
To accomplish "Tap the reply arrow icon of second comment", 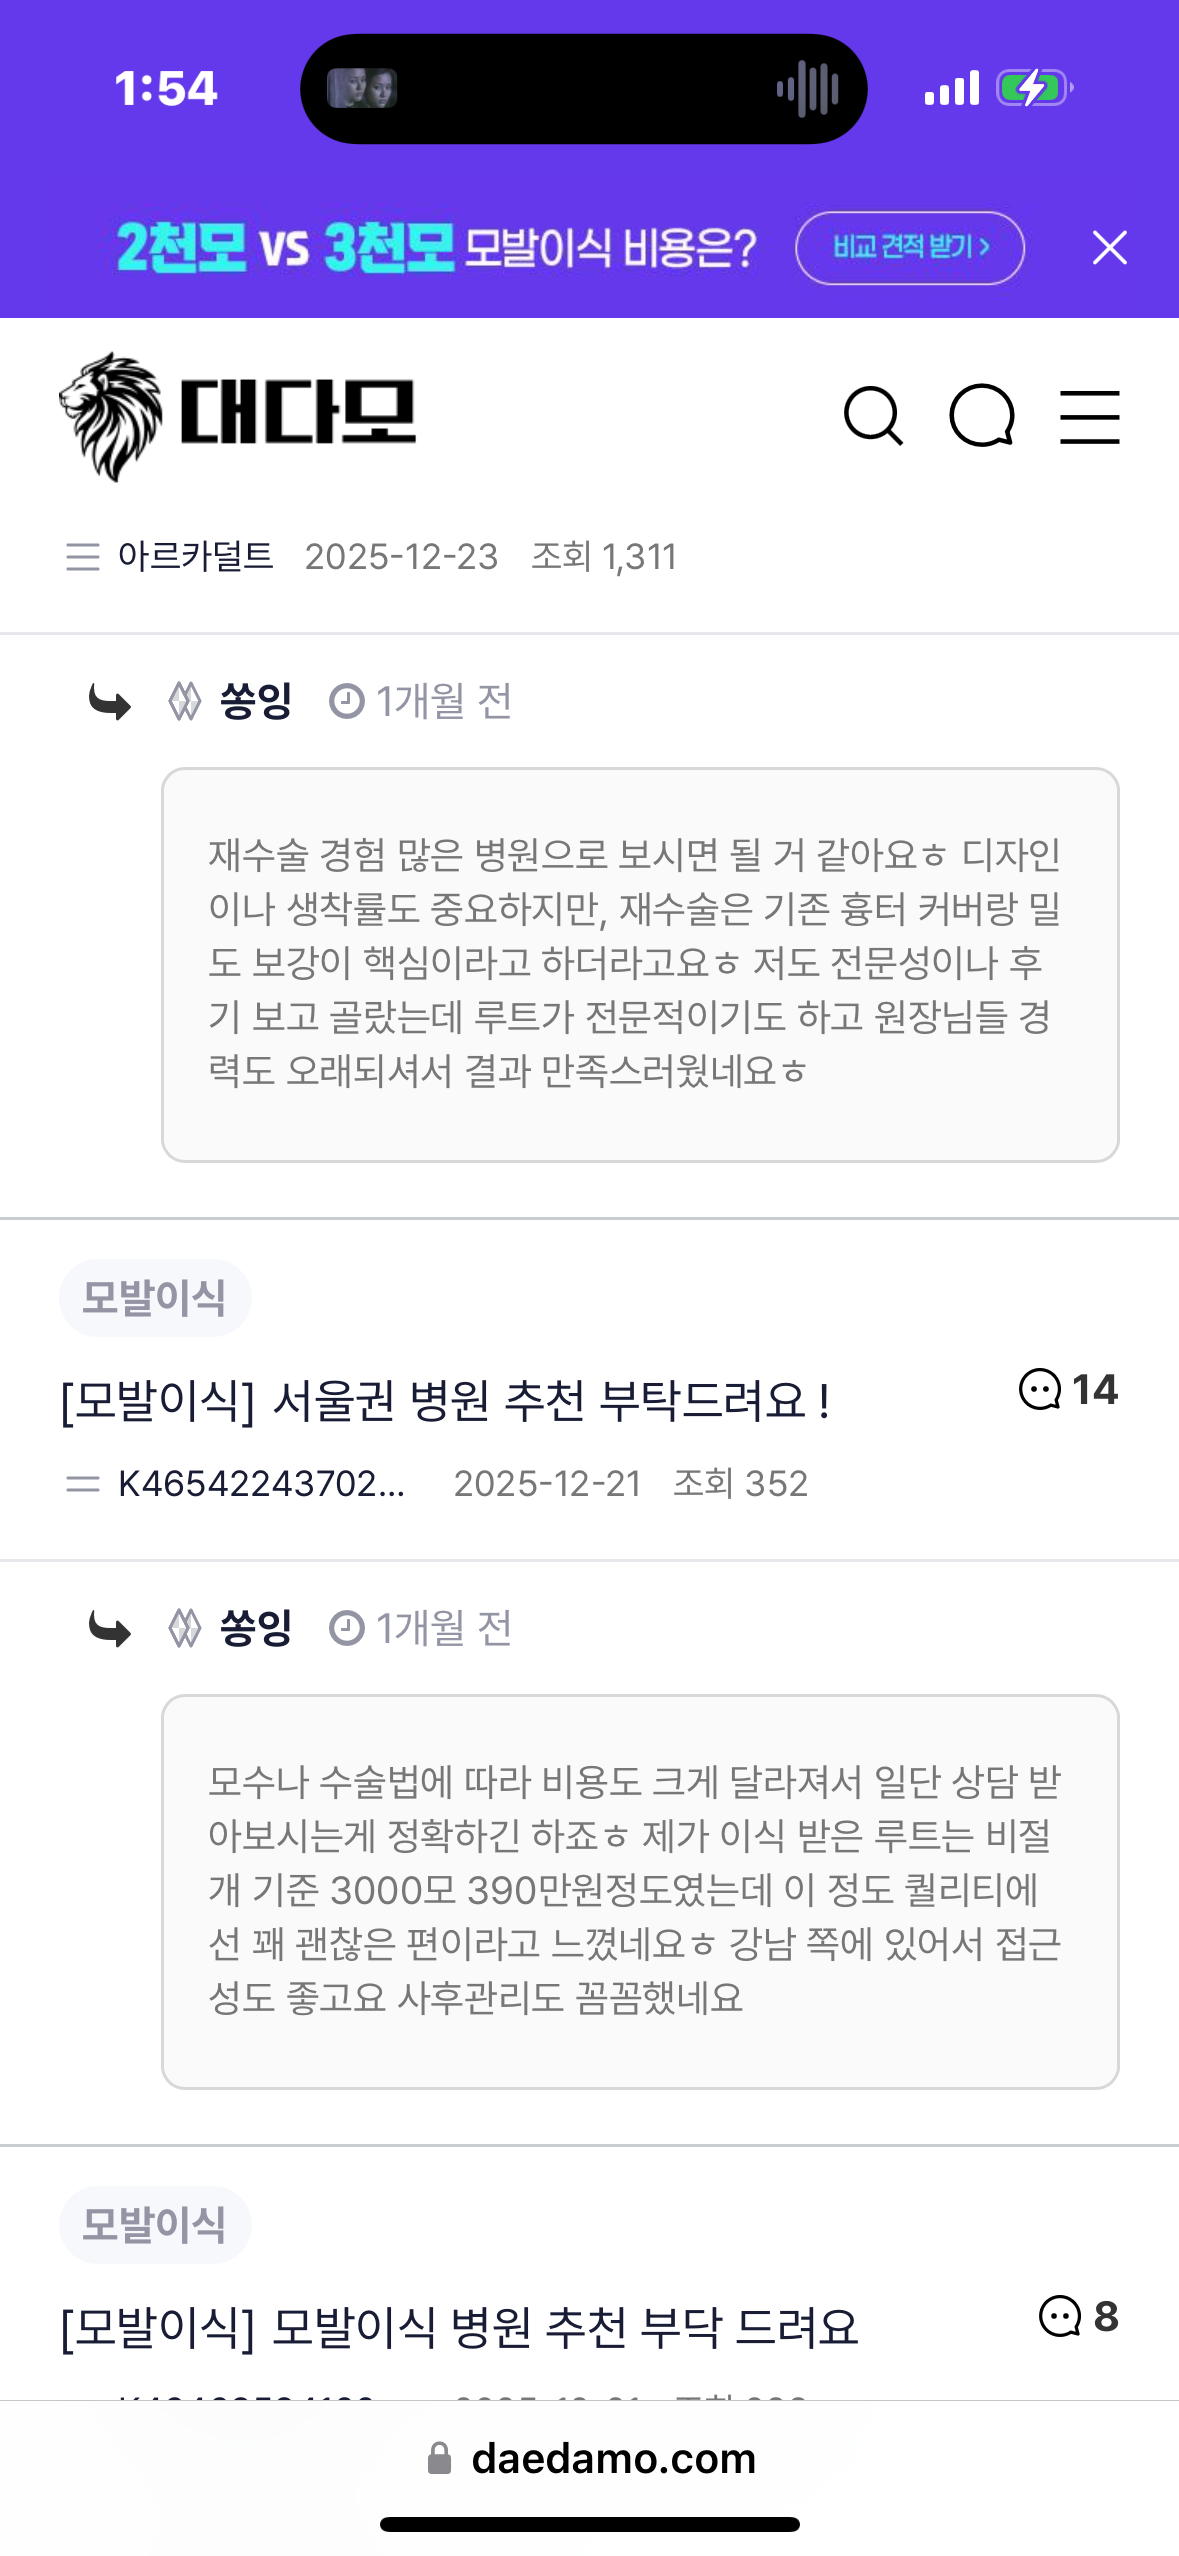I will 110,1629.
